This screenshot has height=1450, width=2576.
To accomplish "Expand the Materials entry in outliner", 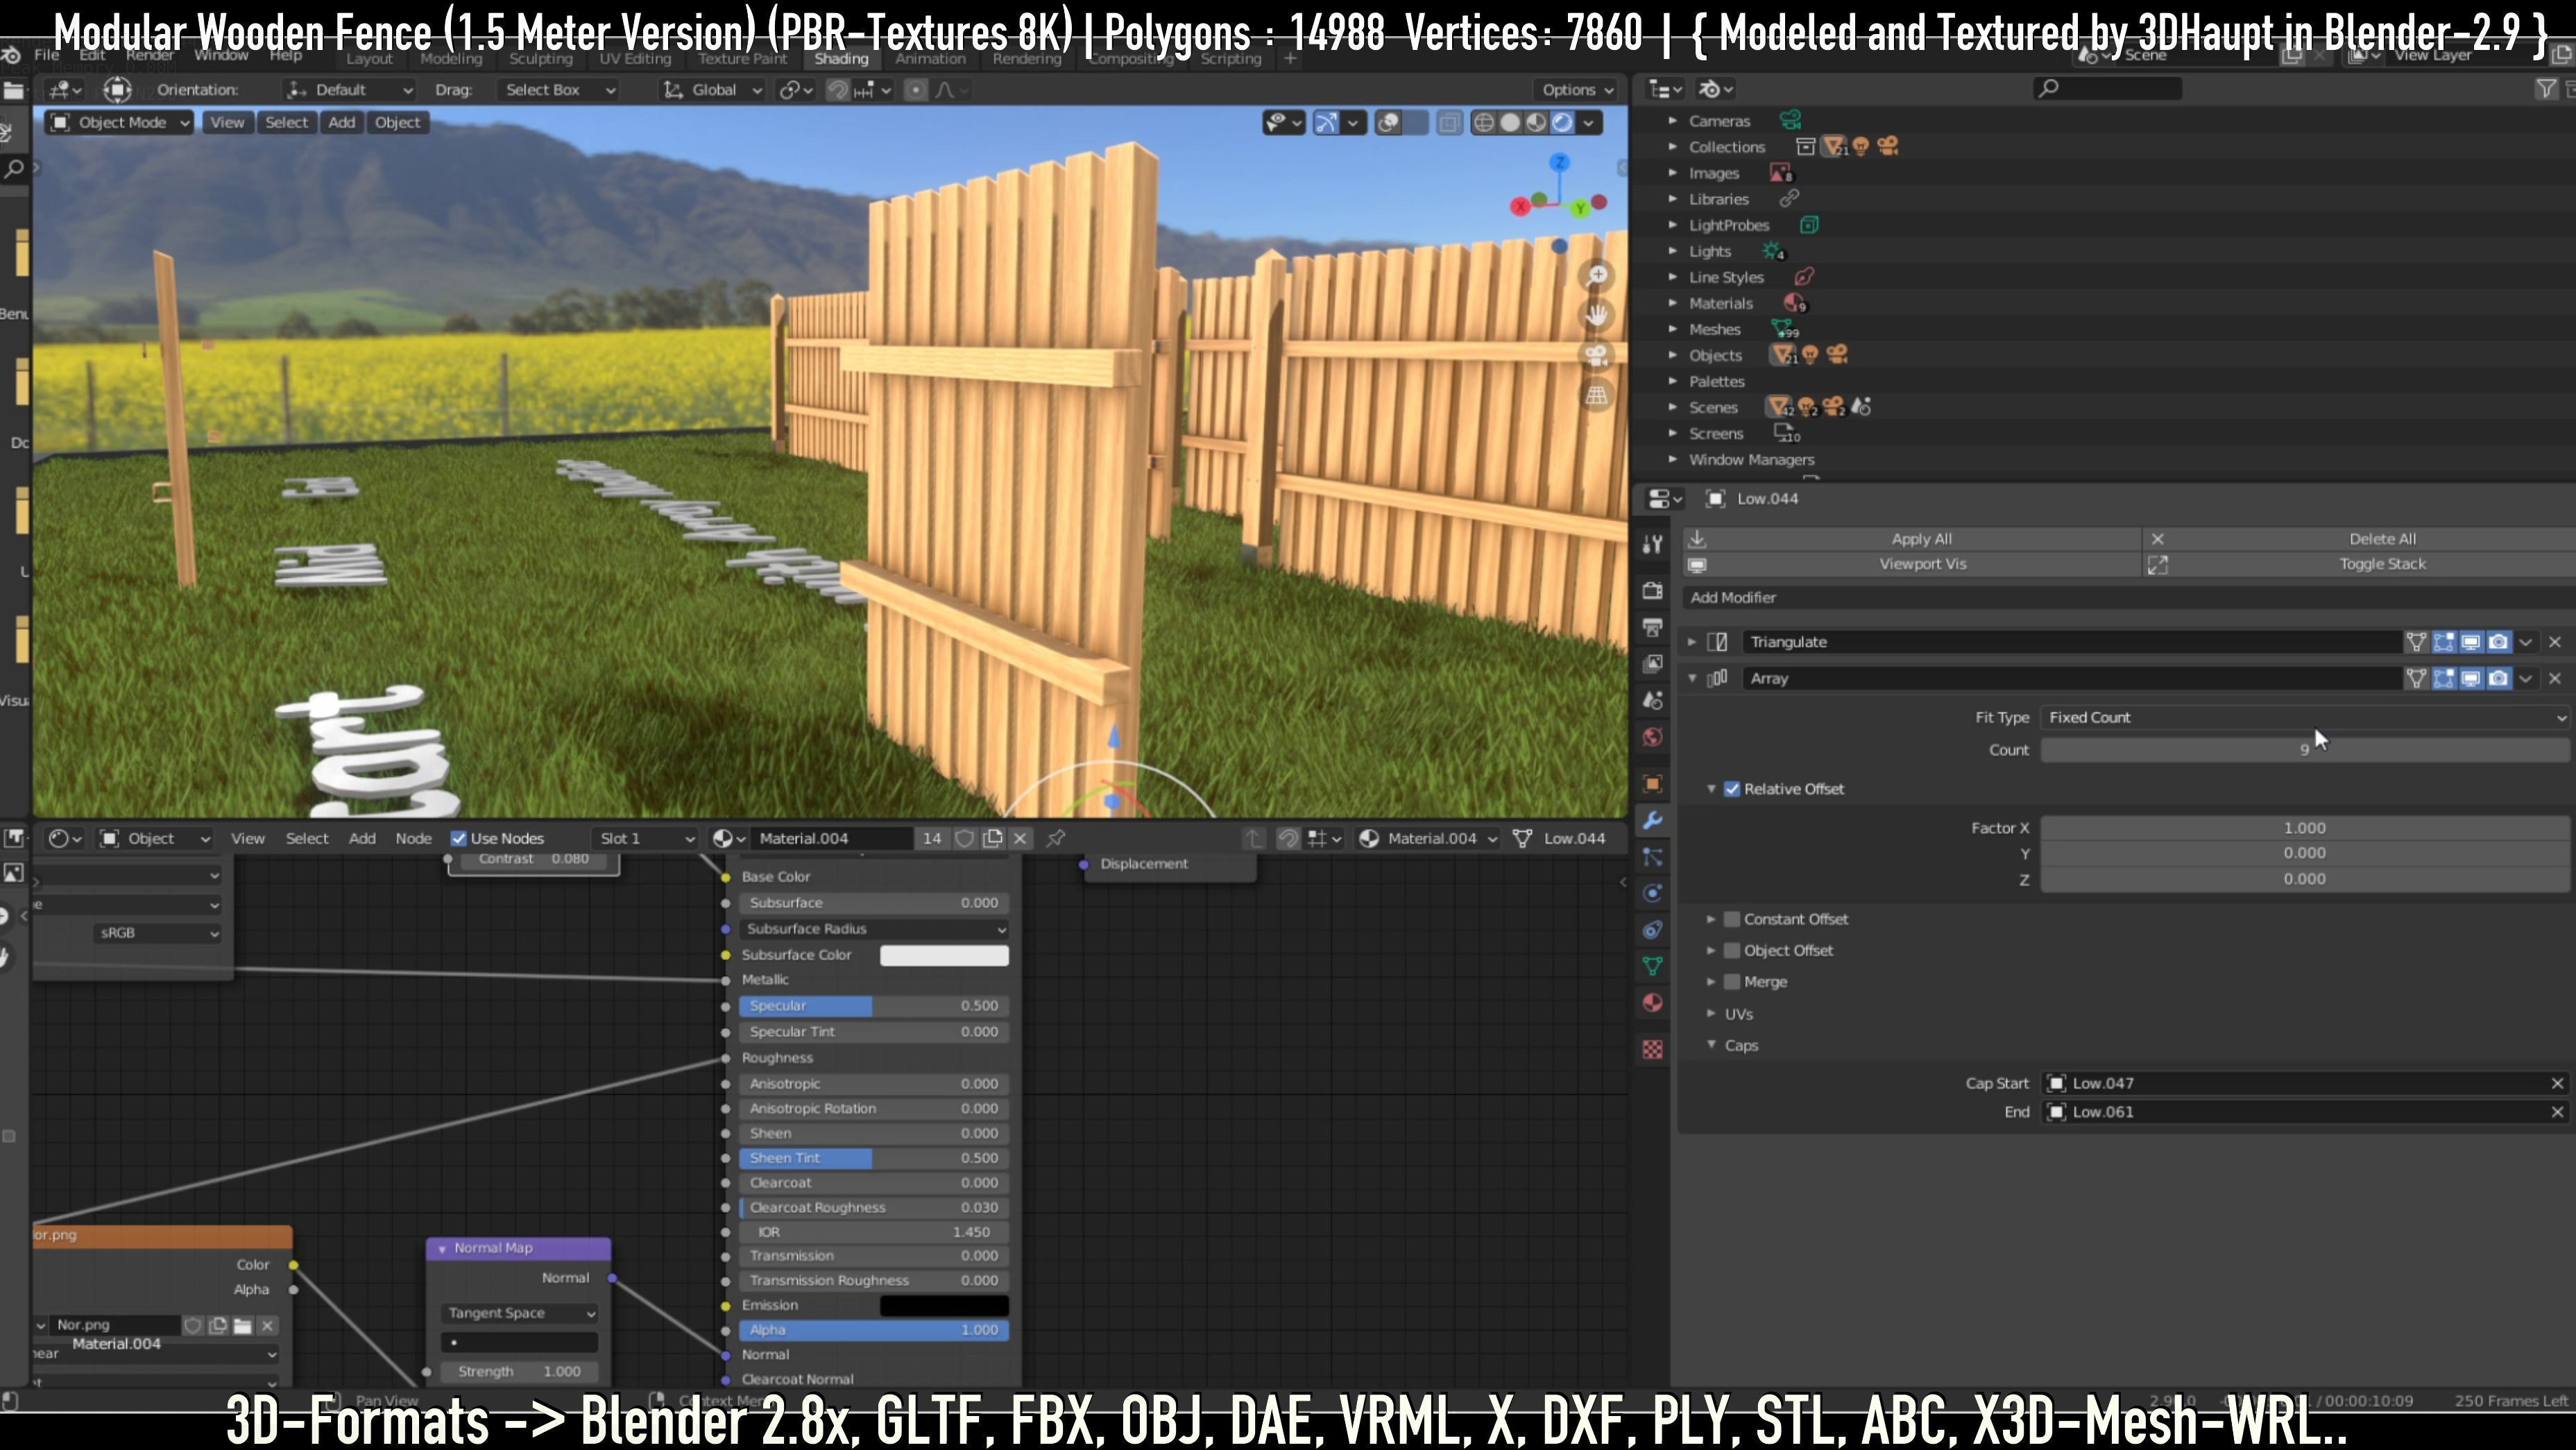I will (x=1672, y=303).
